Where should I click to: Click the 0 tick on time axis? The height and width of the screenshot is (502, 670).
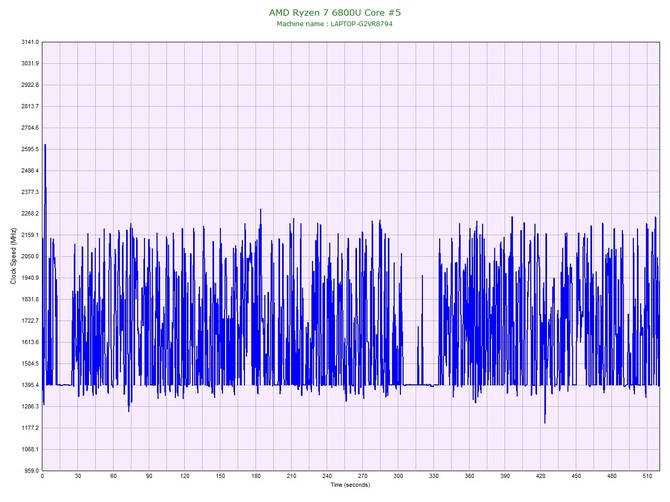click(42, 476)
